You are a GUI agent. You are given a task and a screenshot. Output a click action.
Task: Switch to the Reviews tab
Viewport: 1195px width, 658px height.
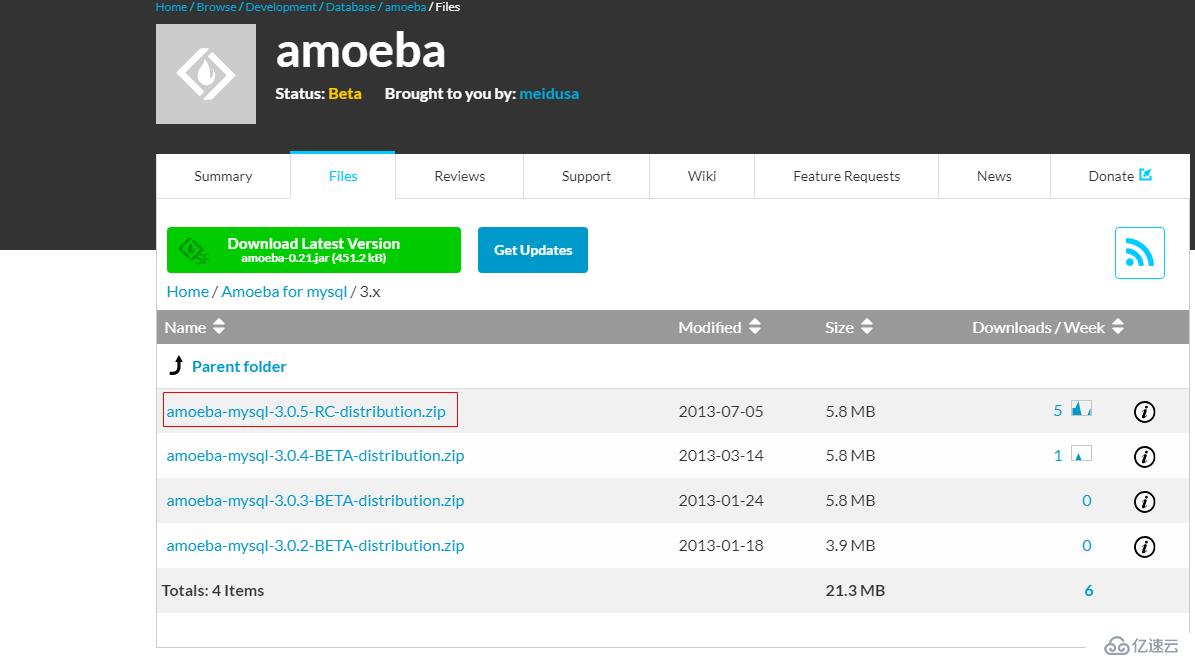tap(459, 176)
